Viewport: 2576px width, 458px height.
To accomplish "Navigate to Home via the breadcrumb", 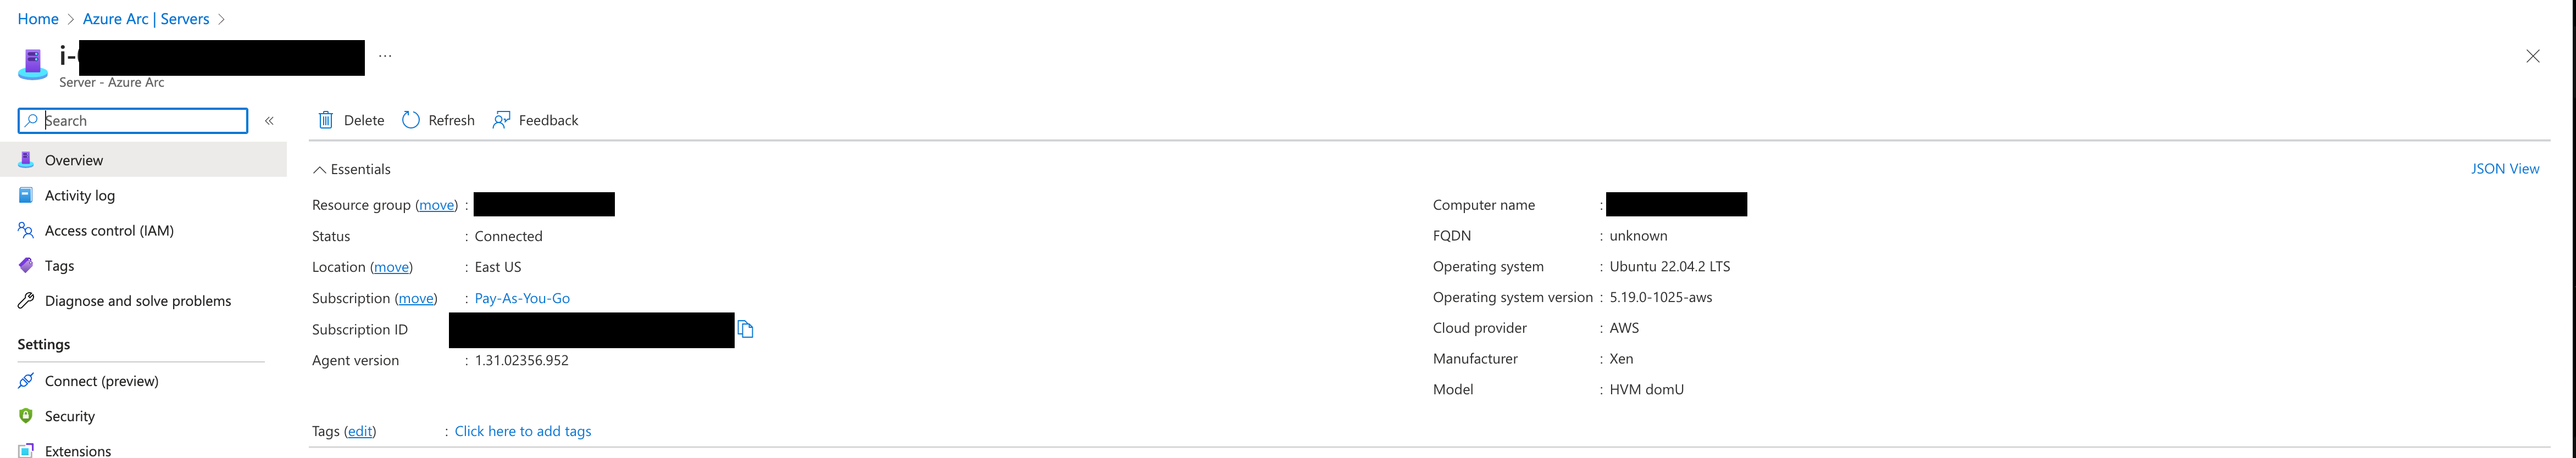I will tap(37, 18).
